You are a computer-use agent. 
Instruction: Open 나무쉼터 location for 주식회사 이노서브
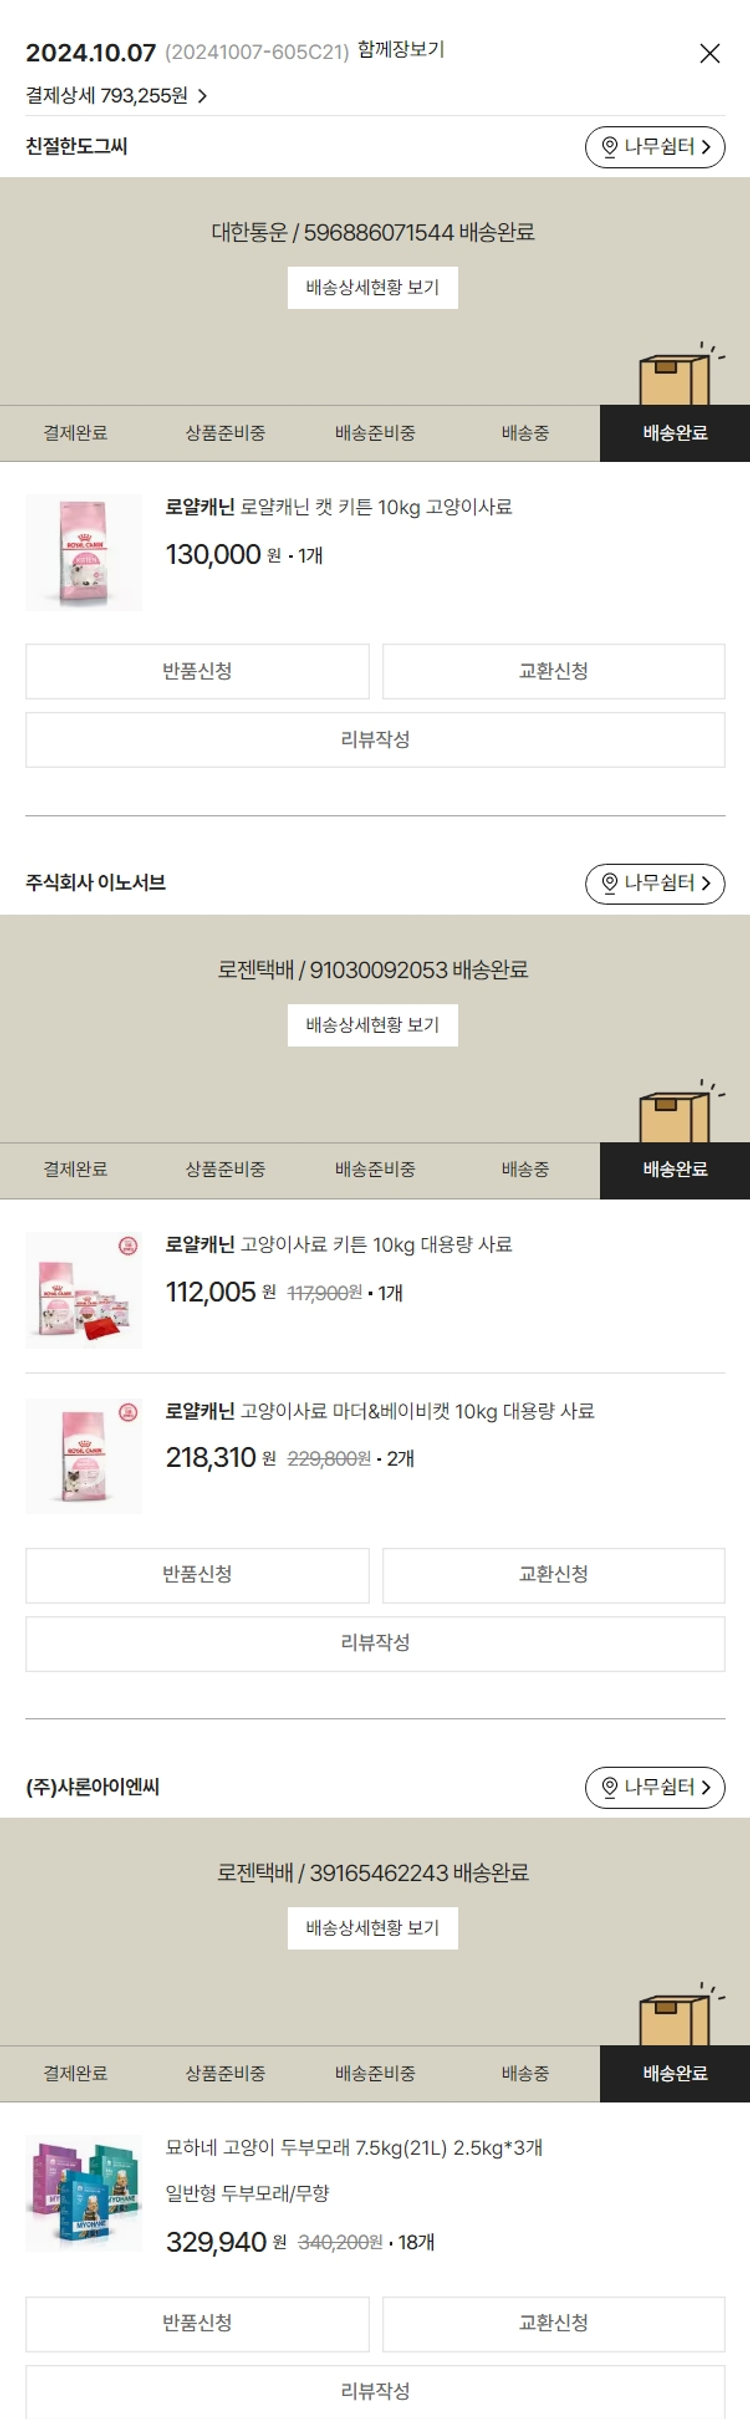[655, 884]
